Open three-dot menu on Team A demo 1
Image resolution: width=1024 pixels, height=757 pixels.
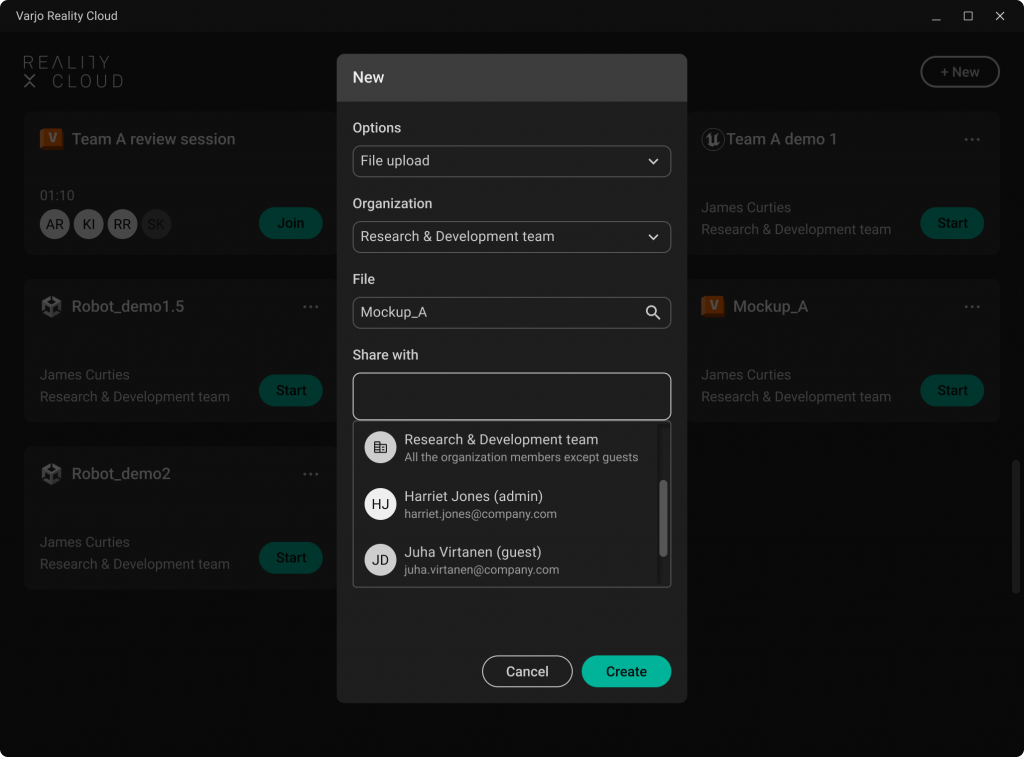[x=972, y=140]
